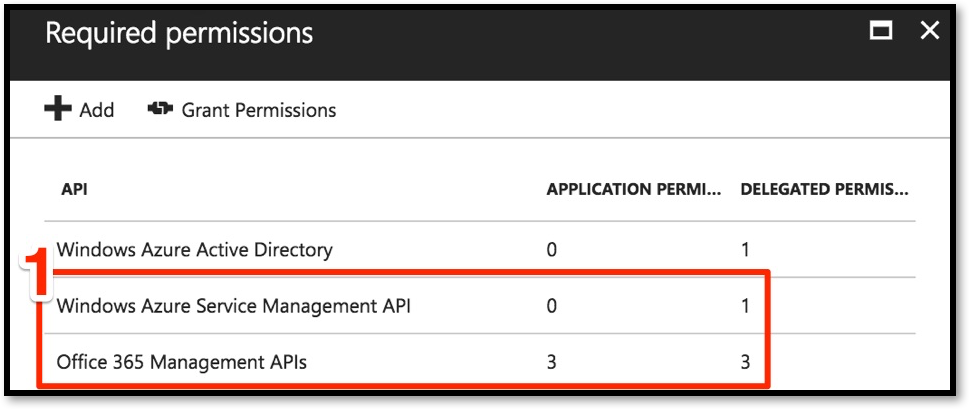This screenshot has width=969, height=409.
Task: Click application permissions count for Office 365
Action: 551,361
